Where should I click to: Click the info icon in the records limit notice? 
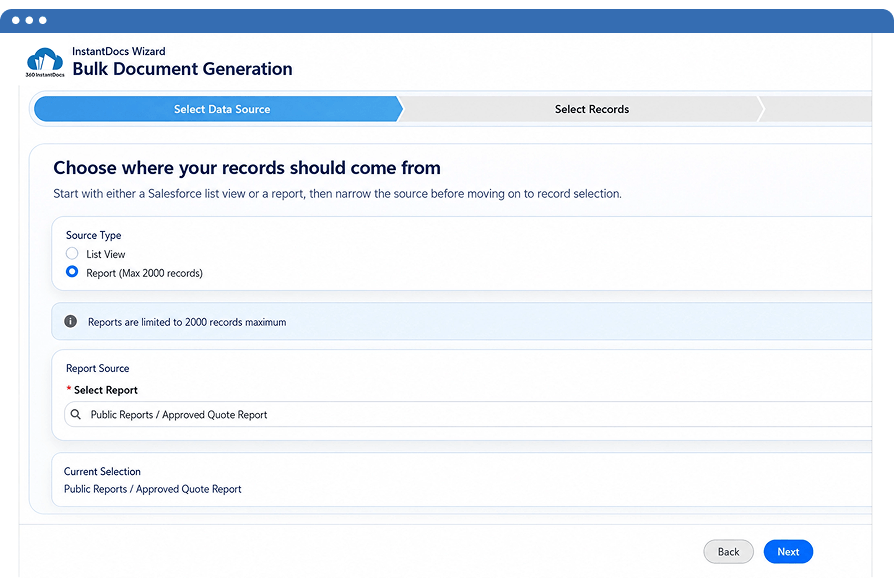pos(71,321)
